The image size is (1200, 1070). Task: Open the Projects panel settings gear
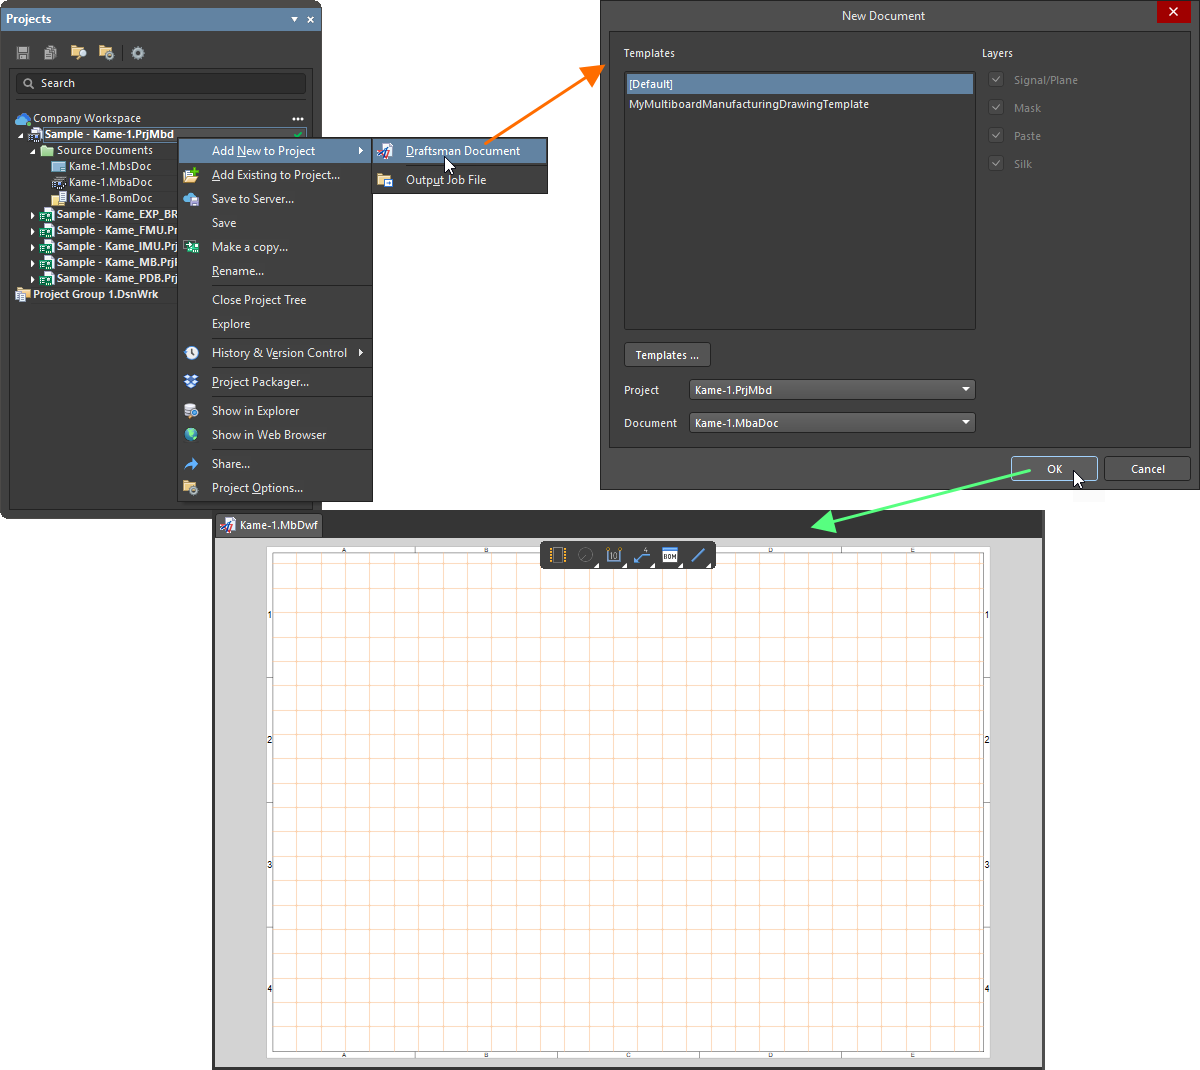(137, 52)
